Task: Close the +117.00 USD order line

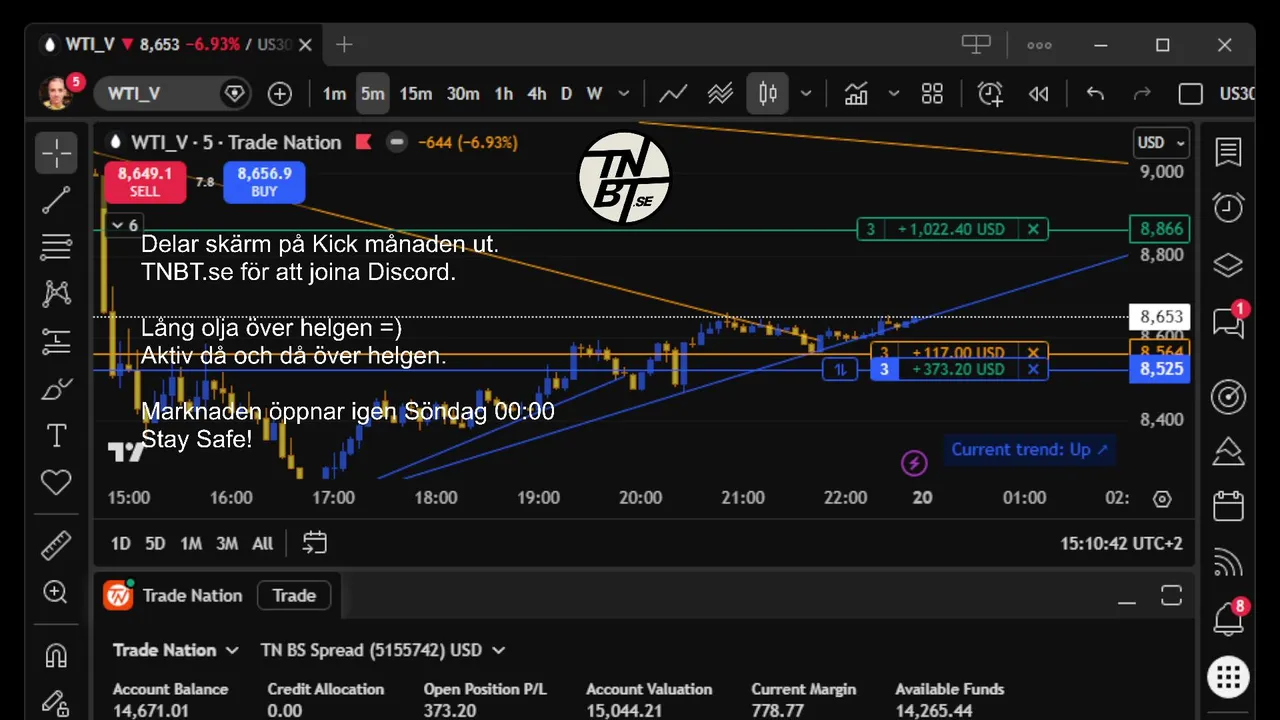Action: [x=1033, y=353]
